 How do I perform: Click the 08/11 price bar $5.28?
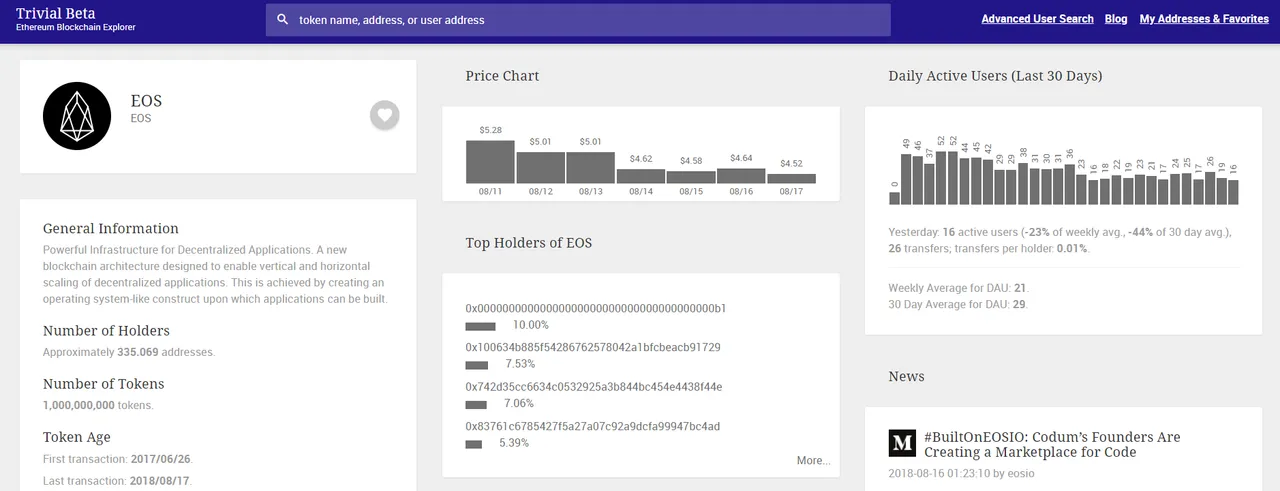pyautogui.click(x=490, y=161)
